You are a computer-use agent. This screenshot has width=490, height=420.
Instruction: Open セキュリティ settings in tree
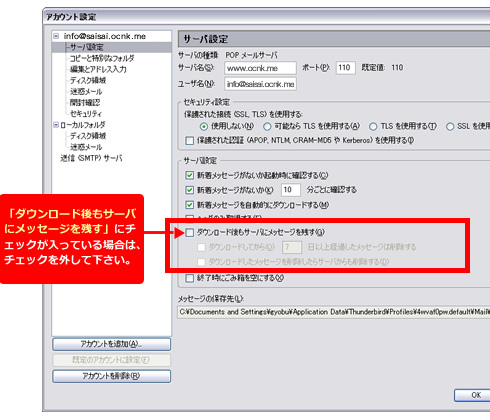click(x=86, y=114)
